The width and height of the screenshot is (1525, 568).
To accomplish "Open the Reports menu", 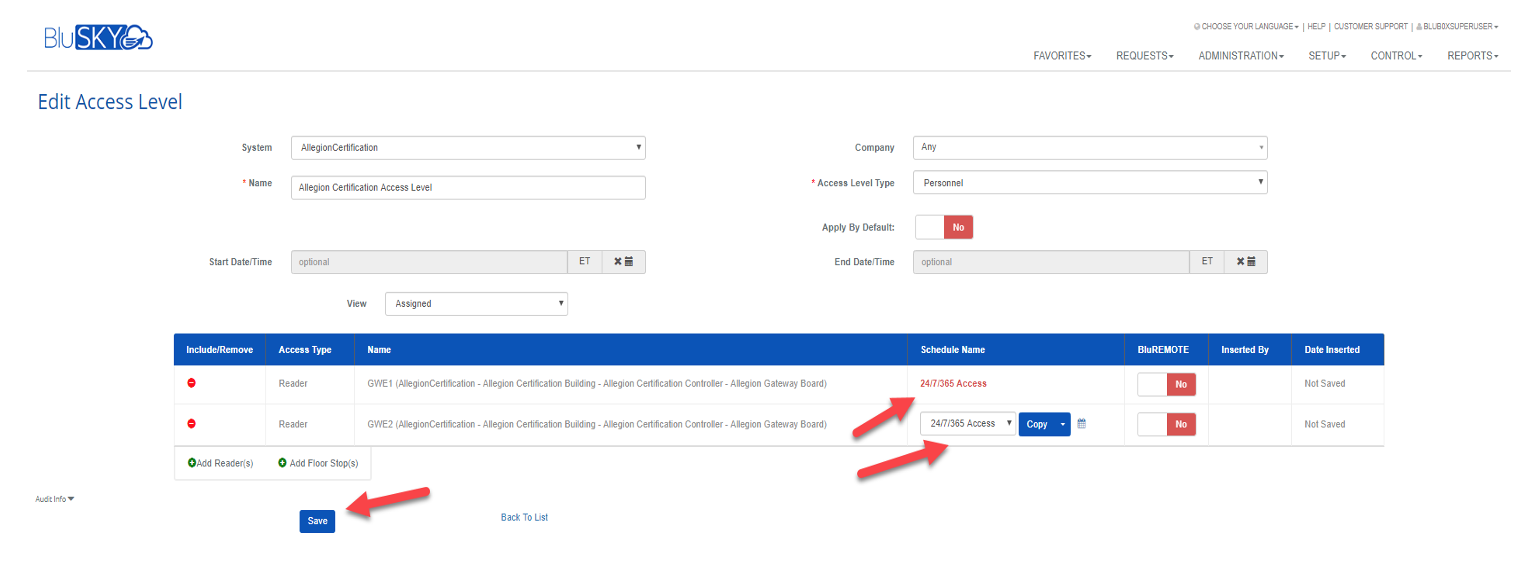I will tap(1472, 56).
